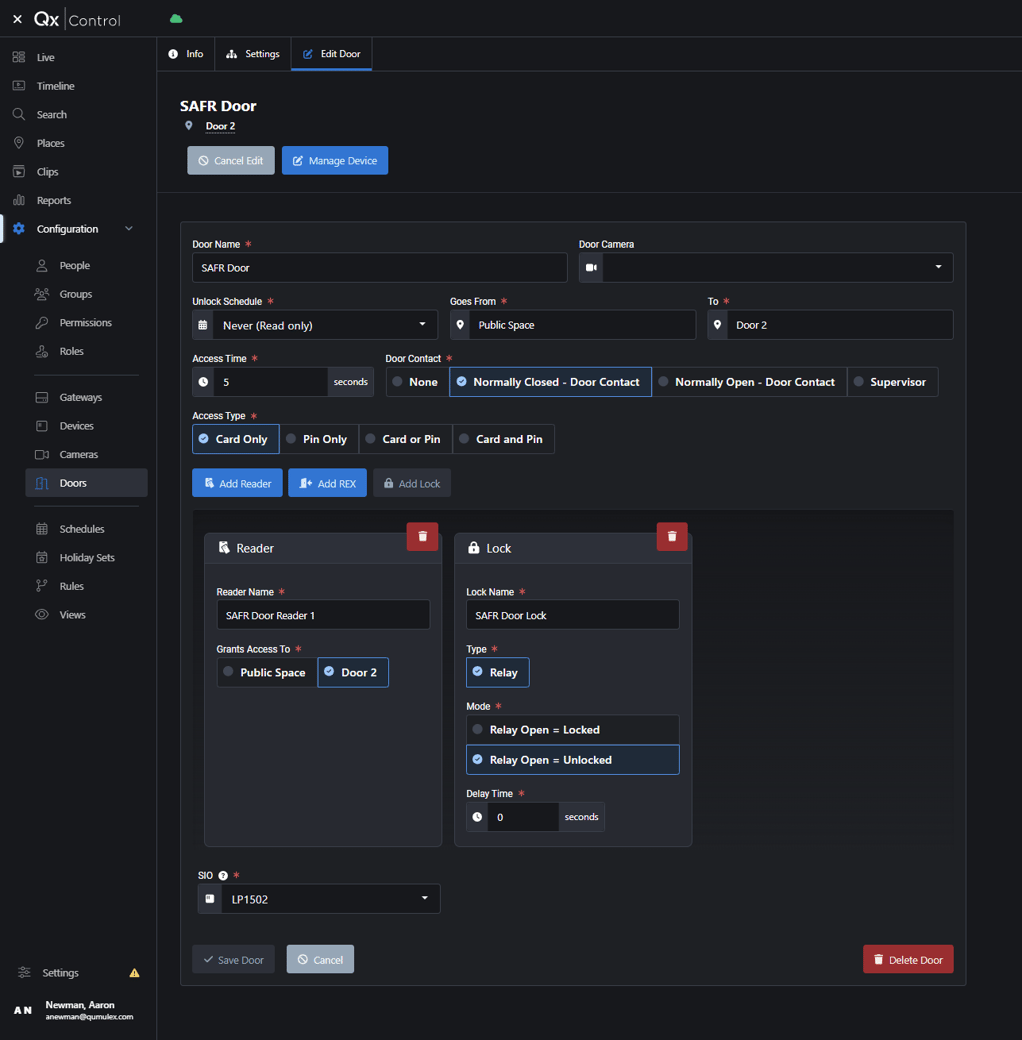Click the delete trash icon on the Reader card
The height and width of the screenshot is (1040, 1022).
coord(422,536)
